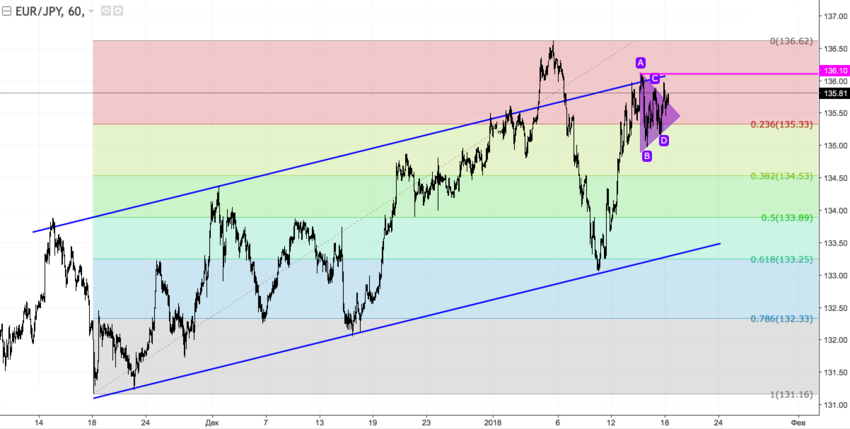The image size is (850, 429).
Task: Select triangle pattern point B label
Action: click(x=647, y=155)
